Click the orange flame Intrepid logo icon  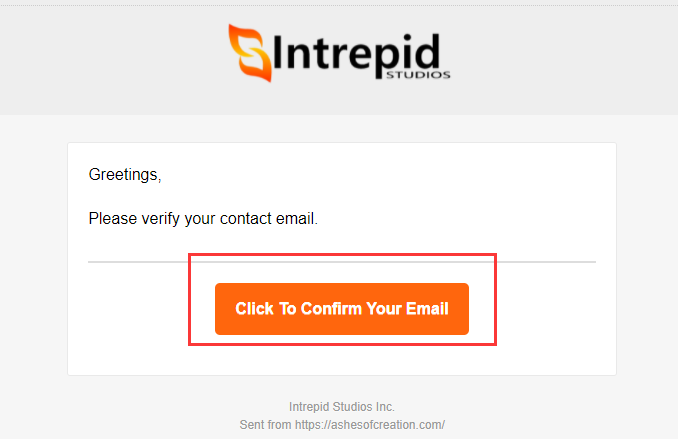pos(250,53)
